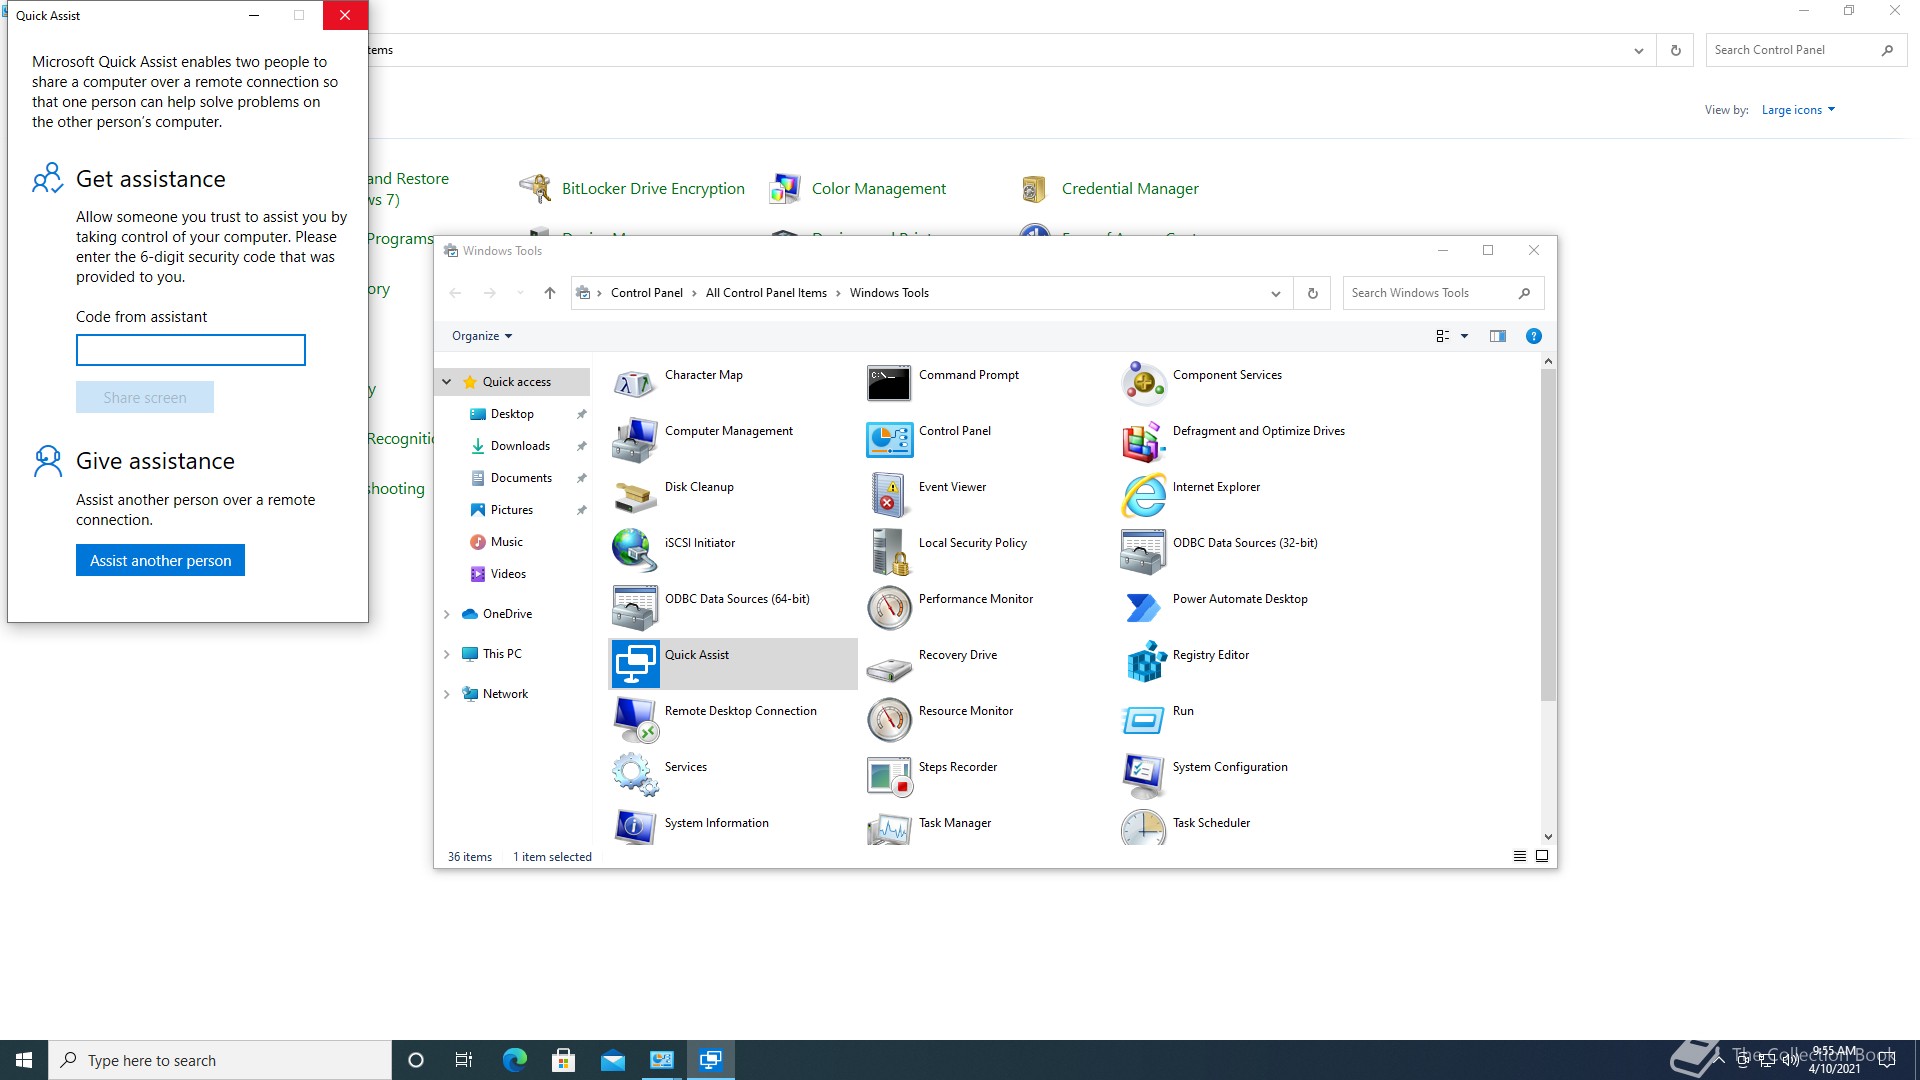The height and width of the screenshot is (1080, 1920).
Task: Open Component Services icon
Action: tap(1143, 383)
